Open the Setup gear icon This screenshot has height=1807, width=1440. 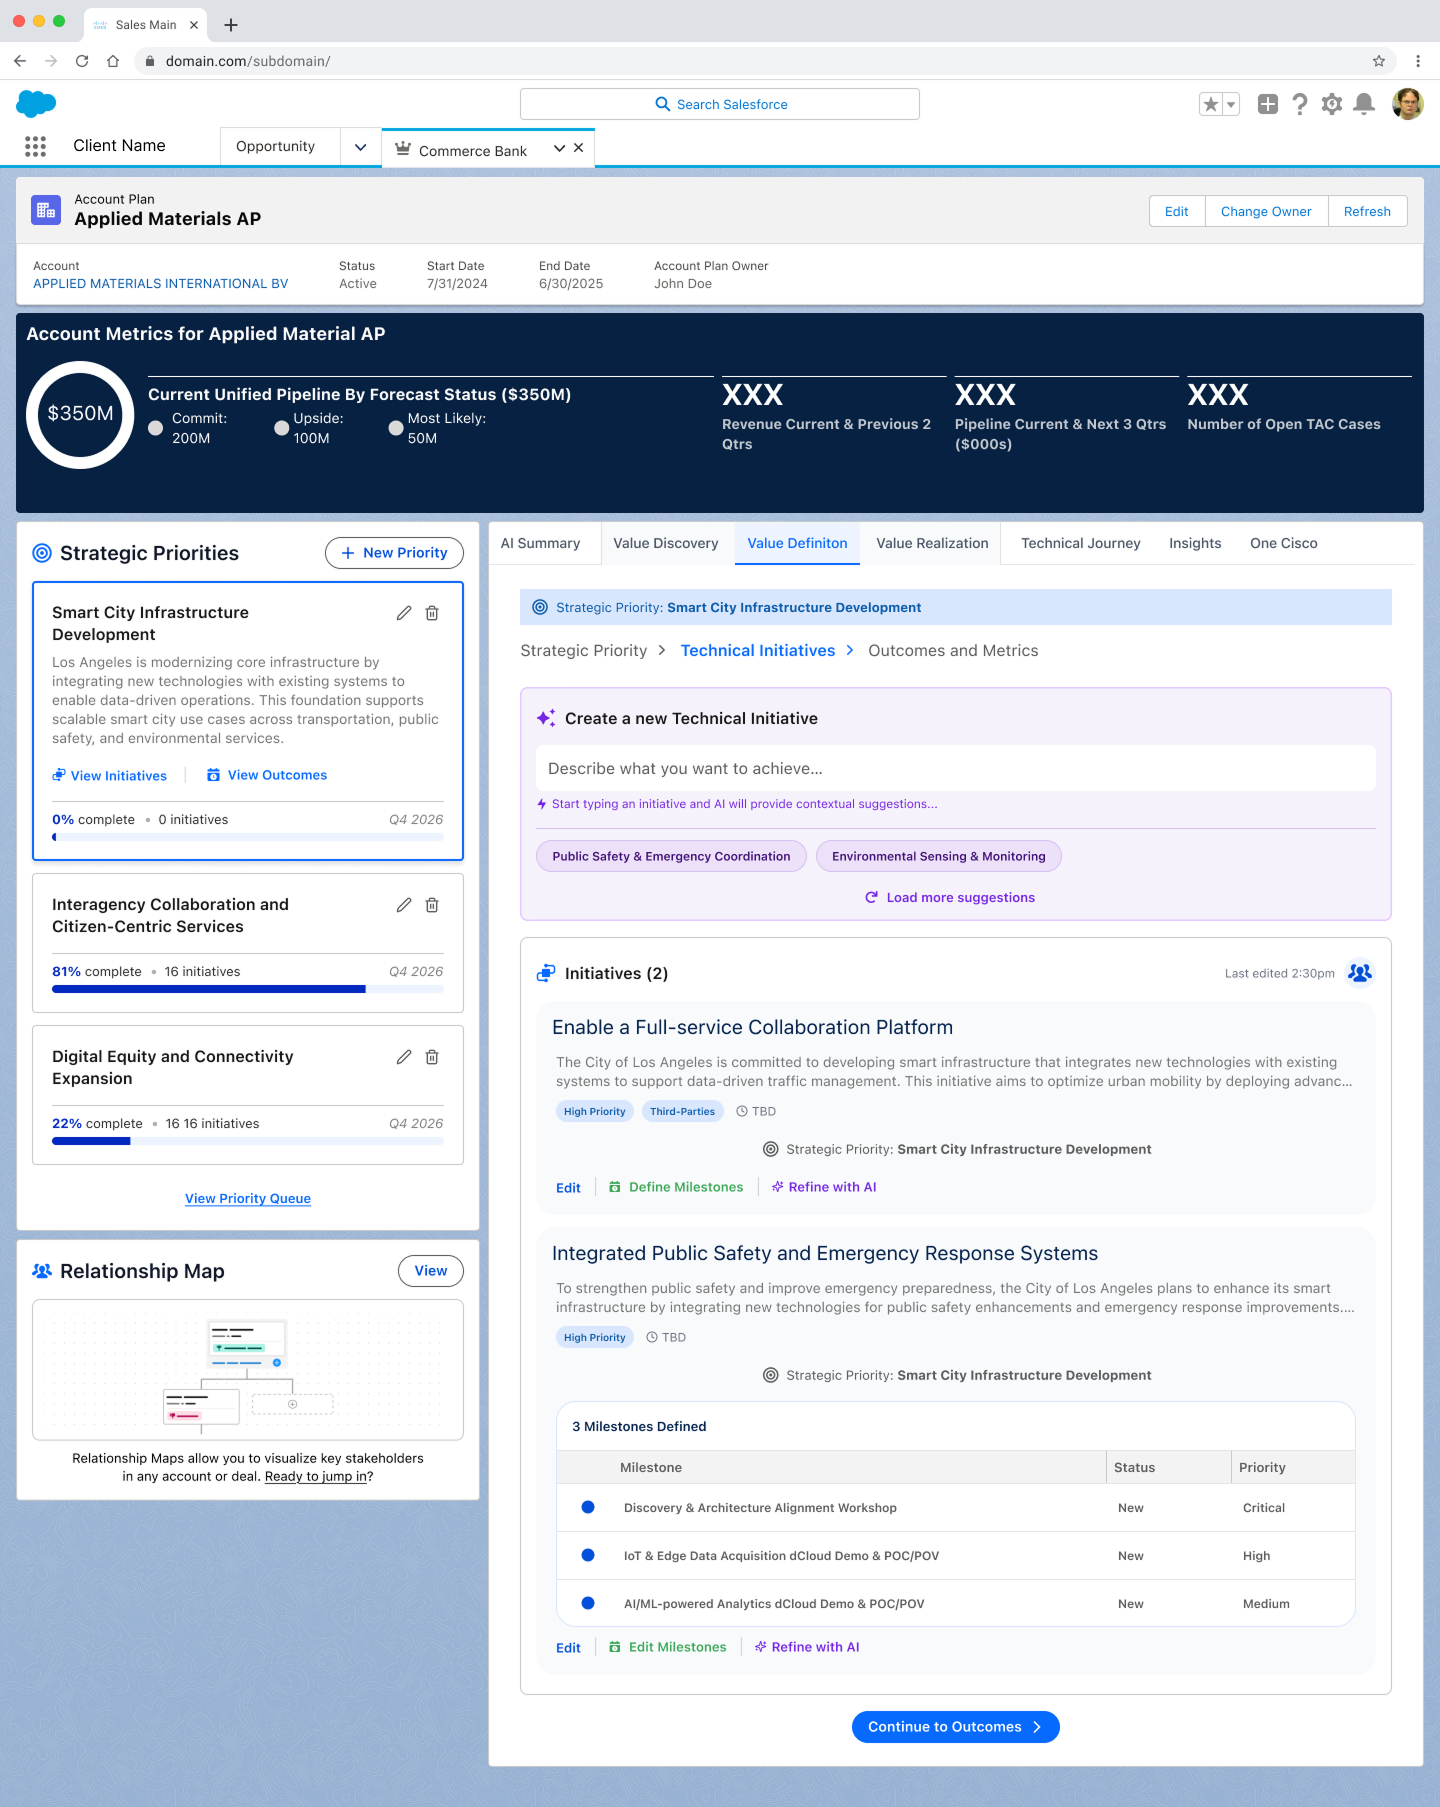tap(1331, 104)
